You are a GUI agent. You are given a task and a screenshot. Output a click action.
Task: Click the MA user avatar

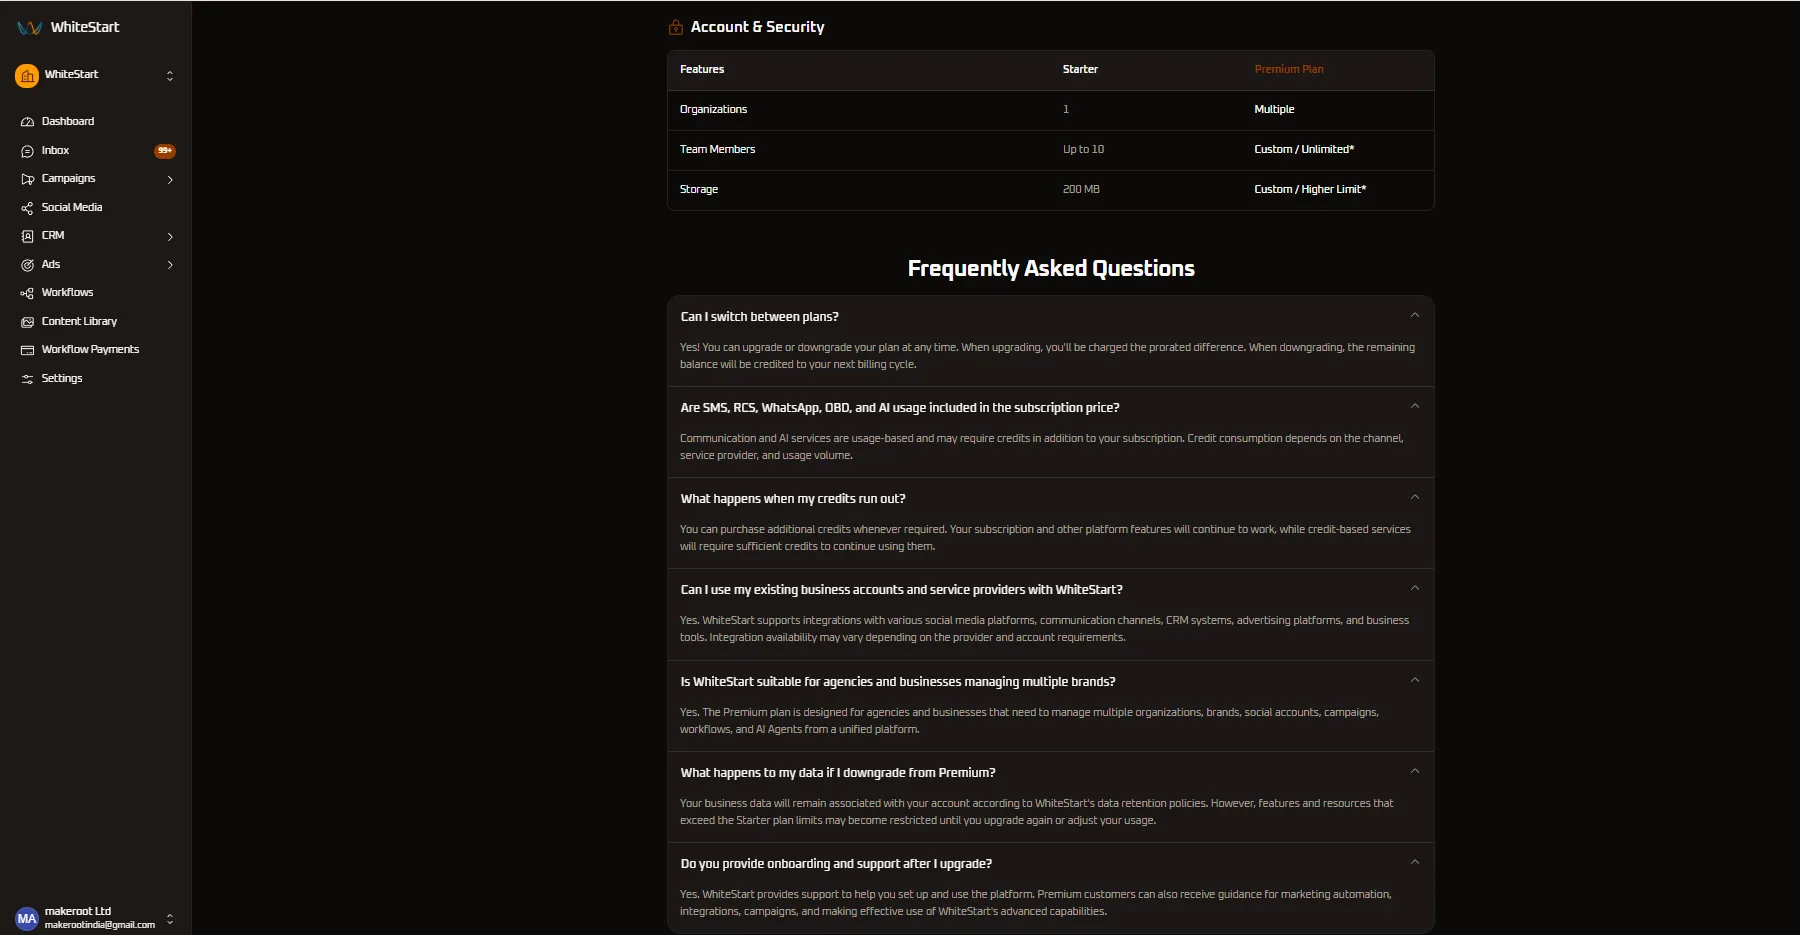point(27,918)
